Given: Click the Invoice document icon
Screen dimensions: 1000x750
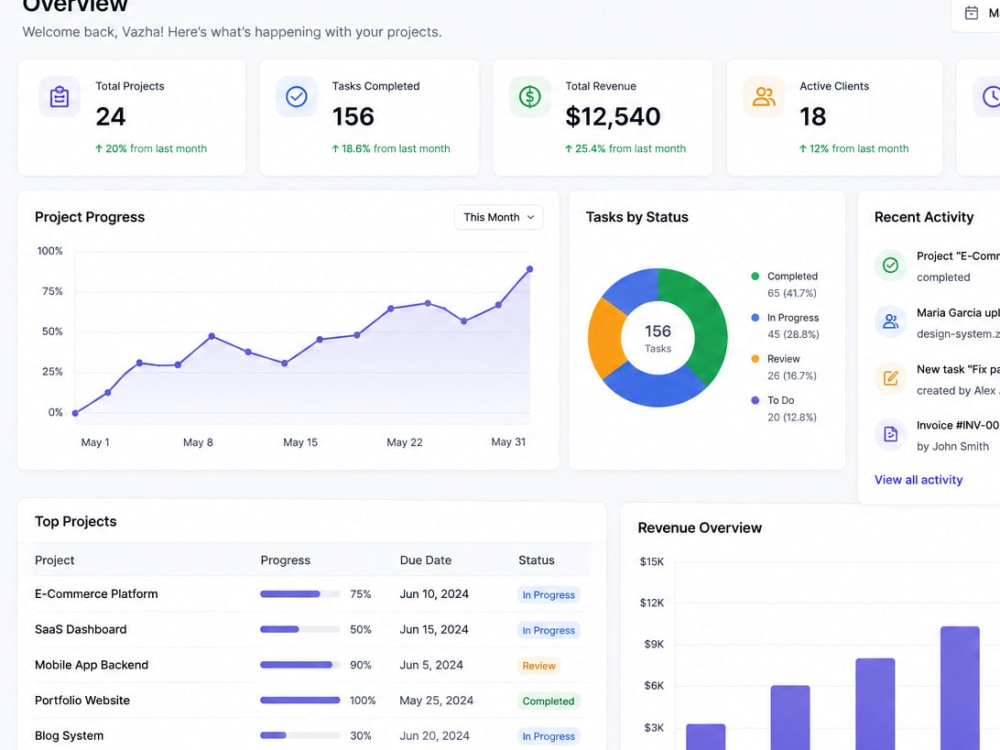Looking at the screenshot, I should 890,435.
